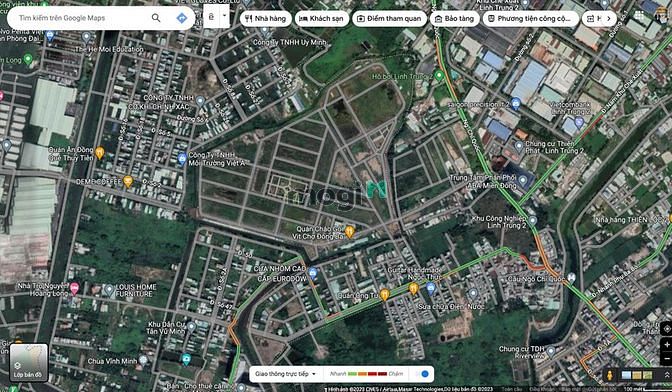This screenshot has height=392, width=672.
Task: Click Nhà Trọ Nguyễn Hoàng Long lodging pin
Action: [75, 288]
